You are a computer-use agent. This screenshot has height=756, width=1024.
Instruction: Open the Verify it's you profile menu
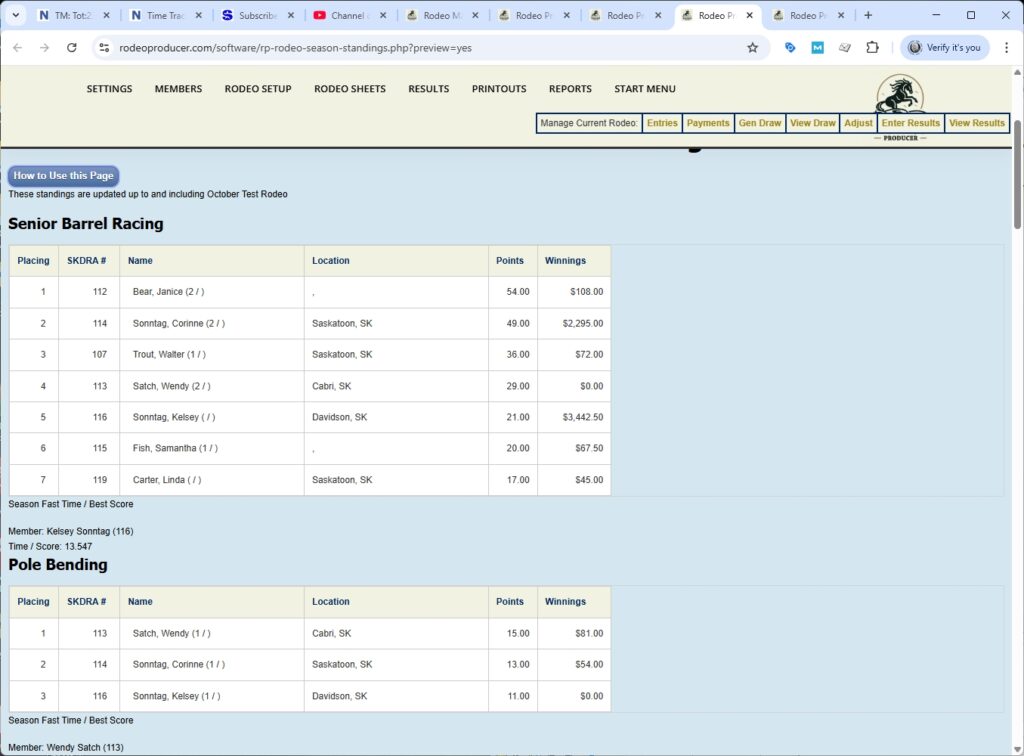click(x=944, y=47)
